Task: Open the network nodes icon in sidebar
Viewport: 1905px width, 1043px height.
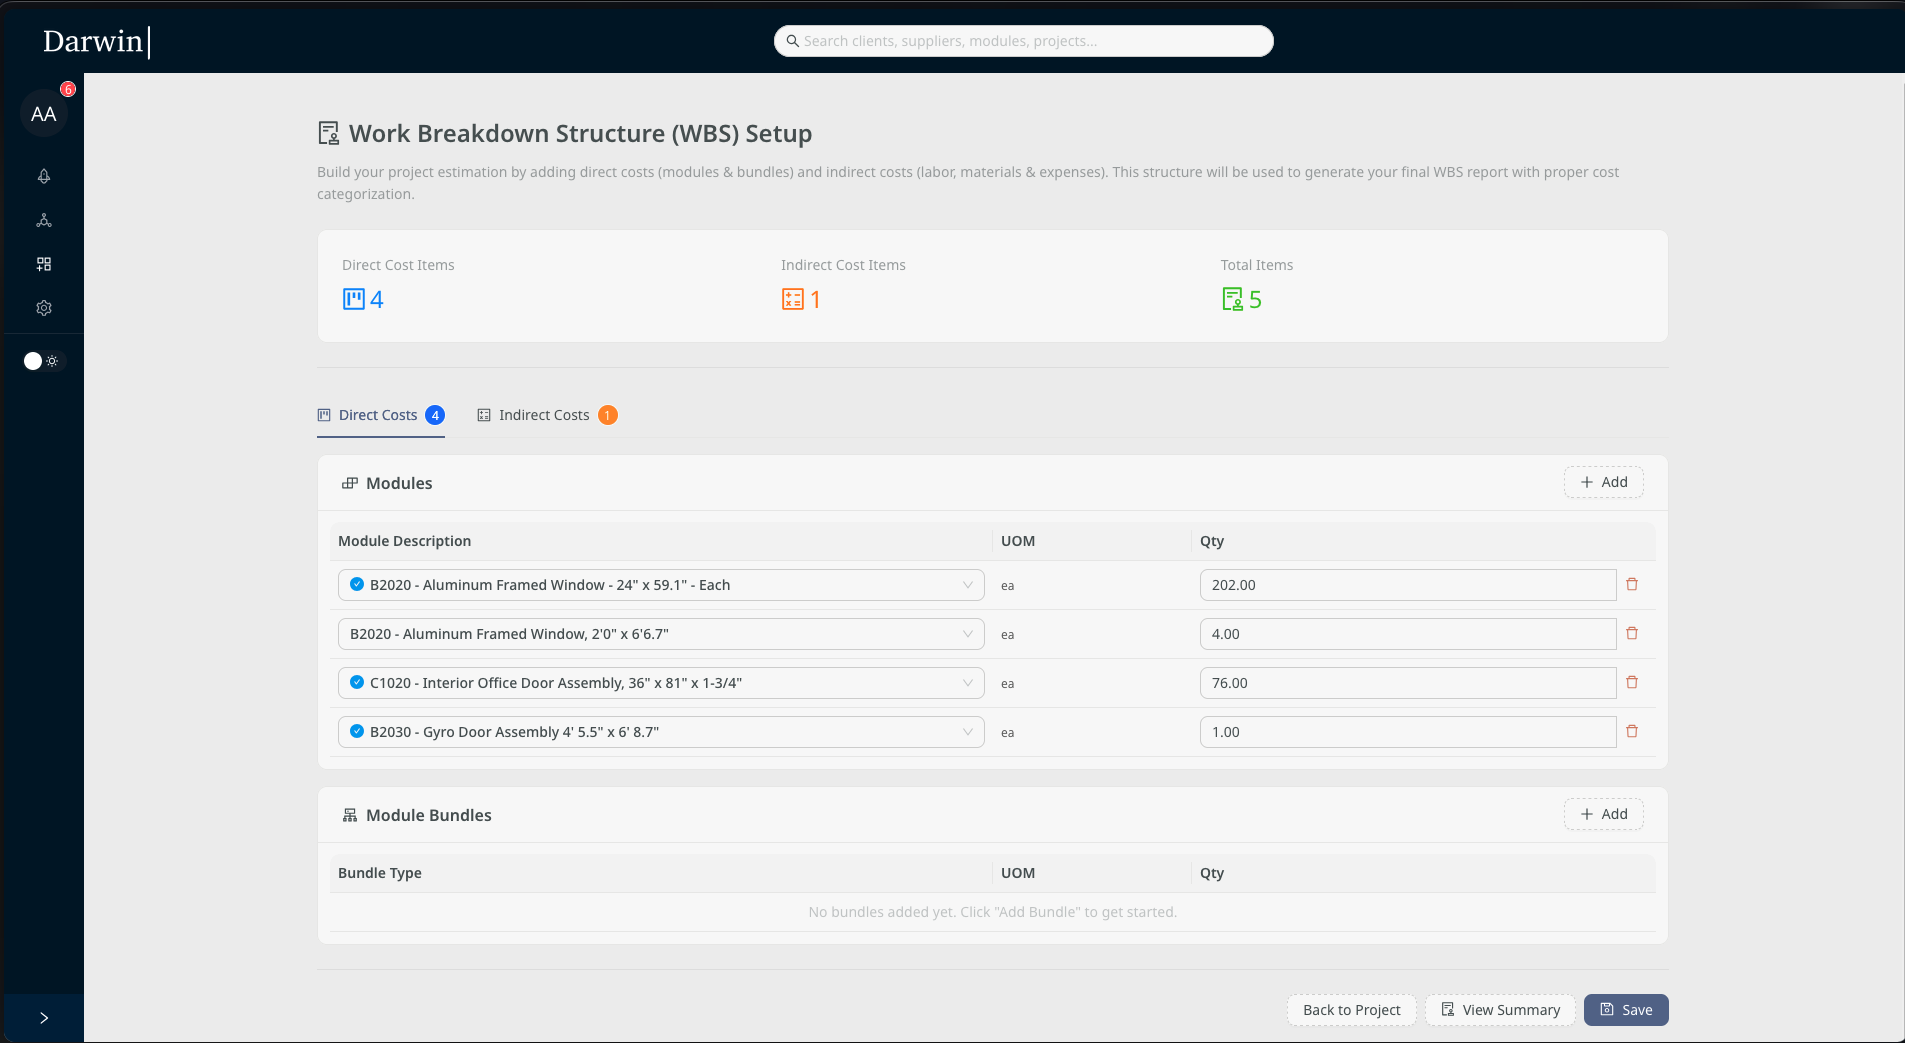Action: (x=44, y=221)
